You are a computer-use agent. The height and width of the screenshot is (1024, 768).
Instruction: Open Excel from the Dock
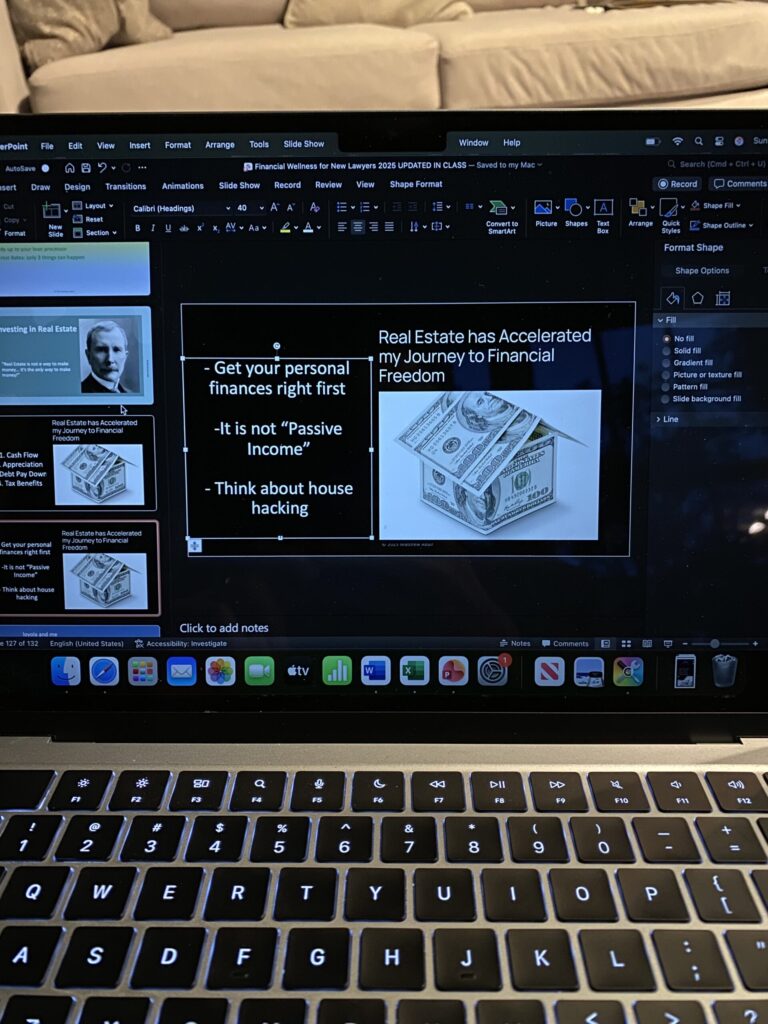[414, 671]
